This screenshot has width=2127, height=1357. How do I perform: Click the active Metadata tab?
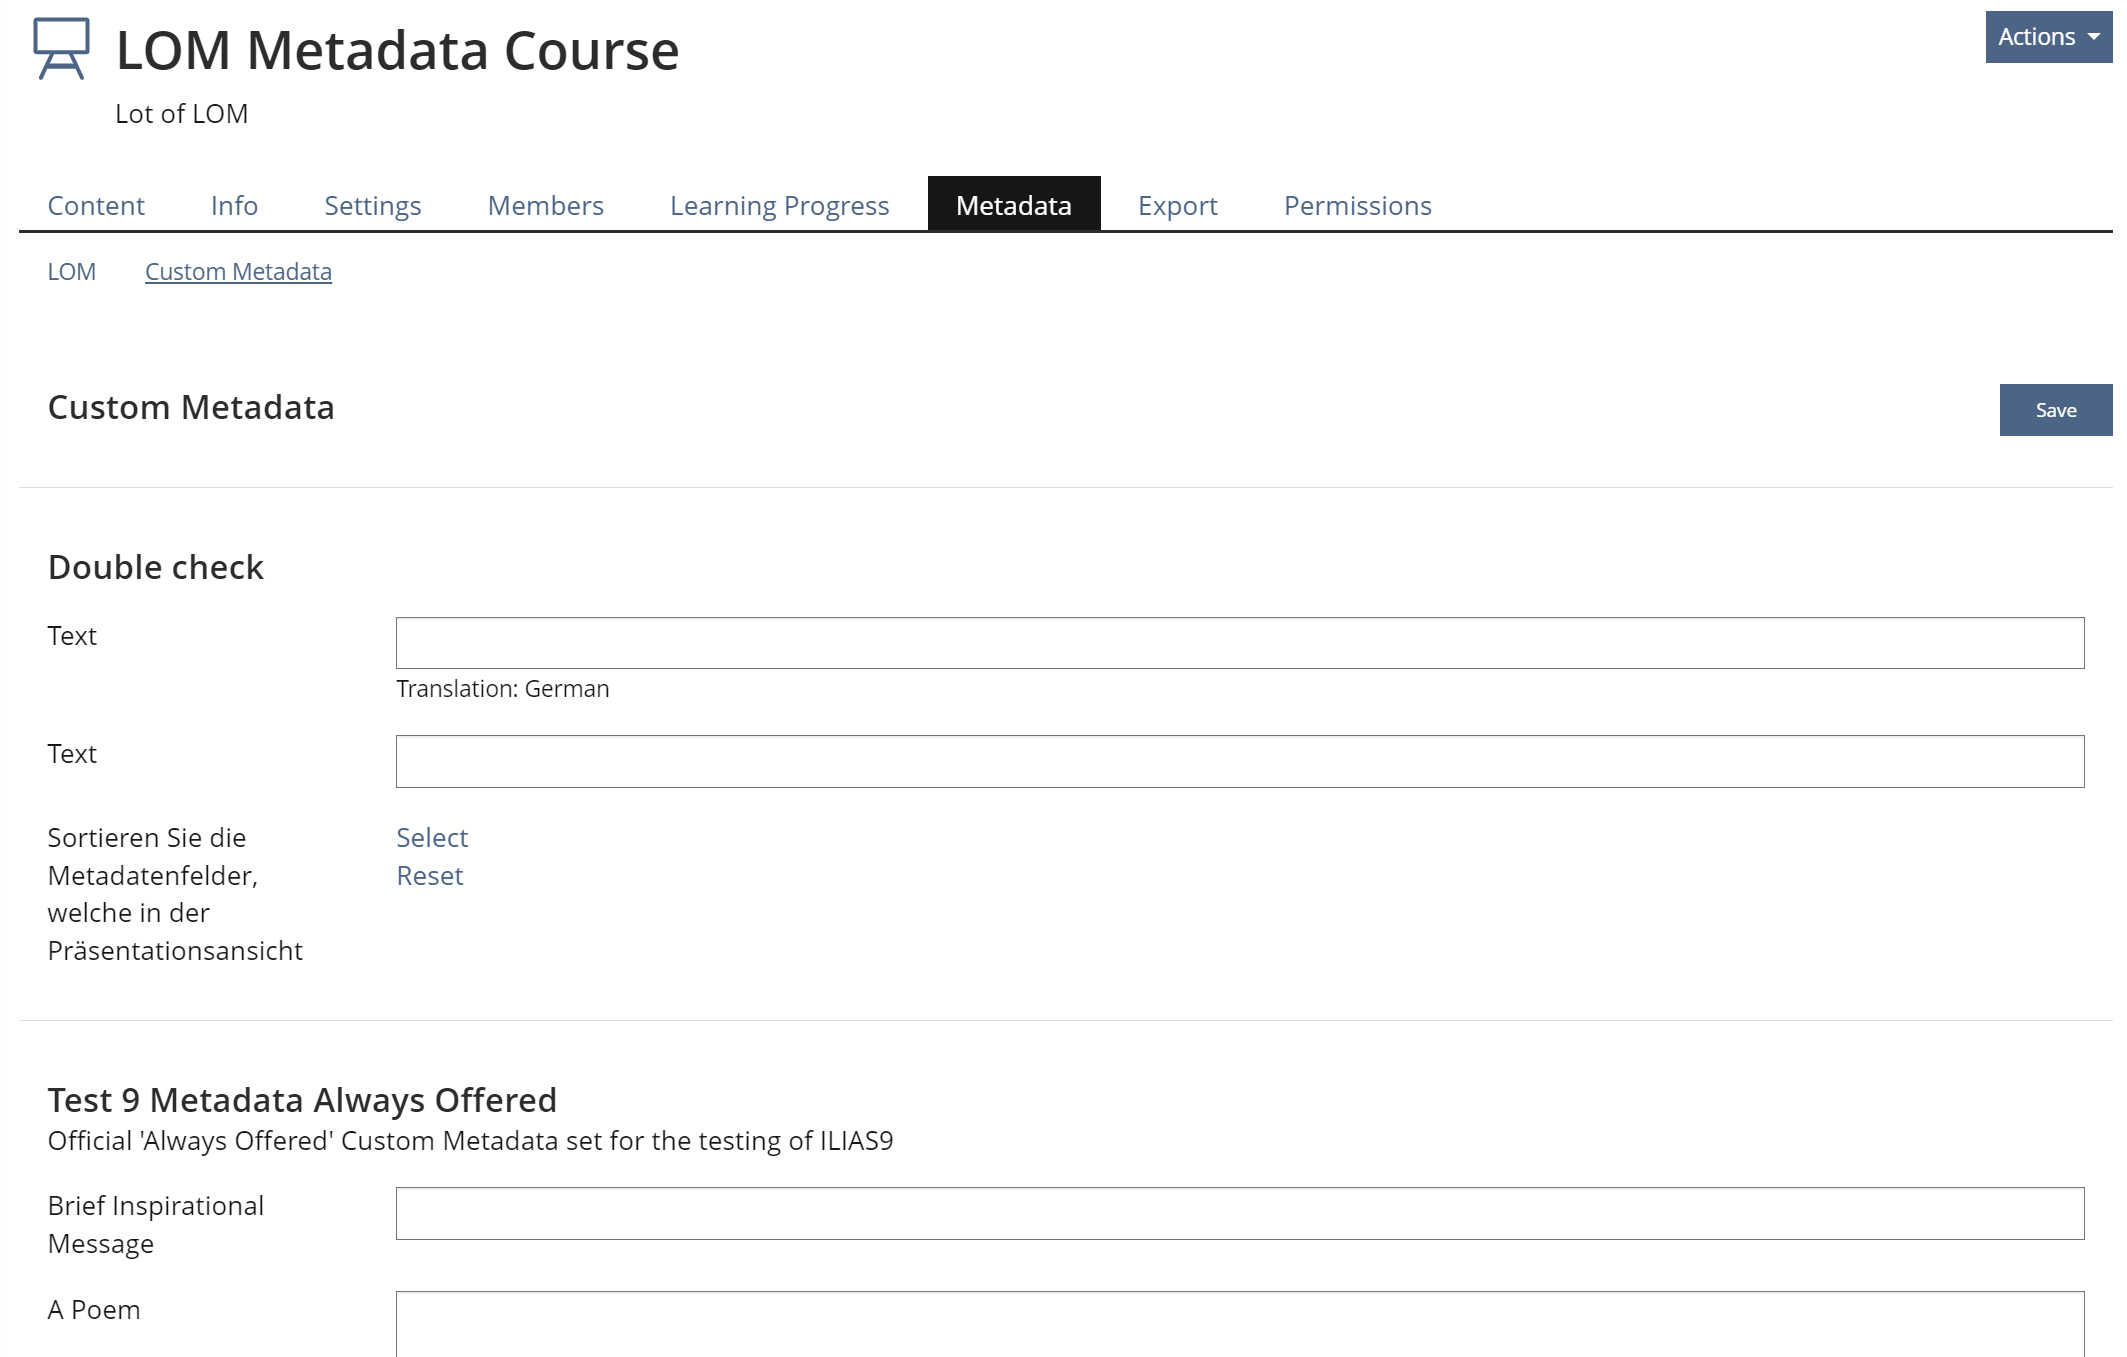point(1013,205)
